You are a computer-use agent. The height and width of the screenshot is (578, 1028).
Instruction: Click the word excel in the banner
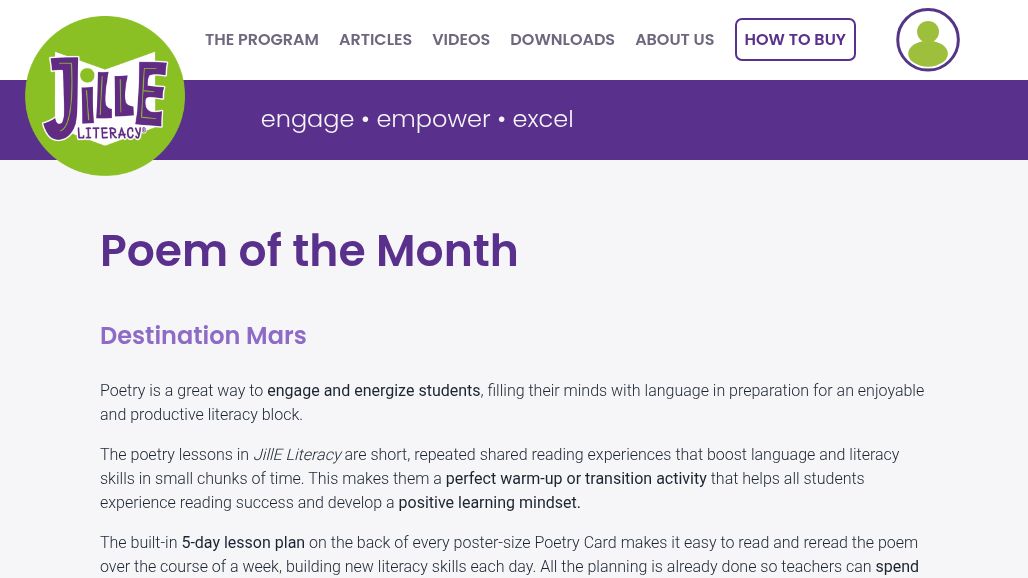[543, 119]
